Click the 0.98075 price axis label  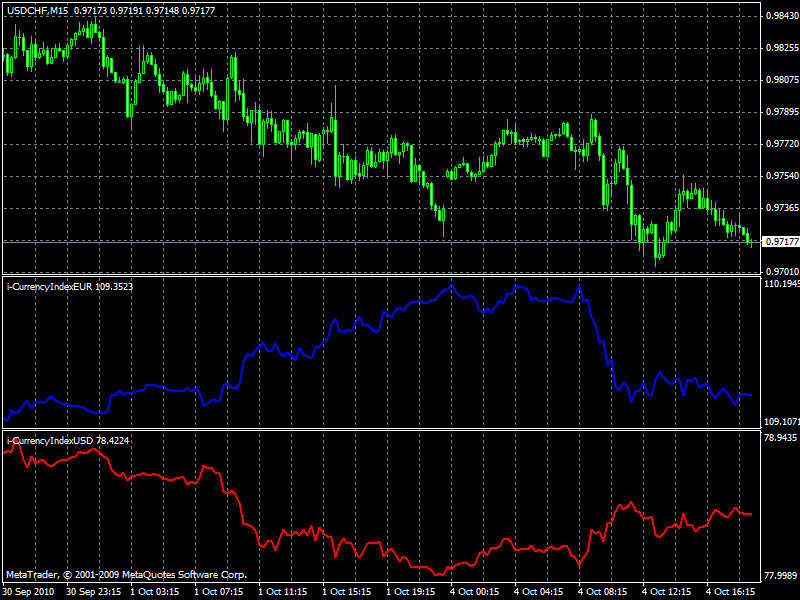pyautogui.click(x=782, y=80)
